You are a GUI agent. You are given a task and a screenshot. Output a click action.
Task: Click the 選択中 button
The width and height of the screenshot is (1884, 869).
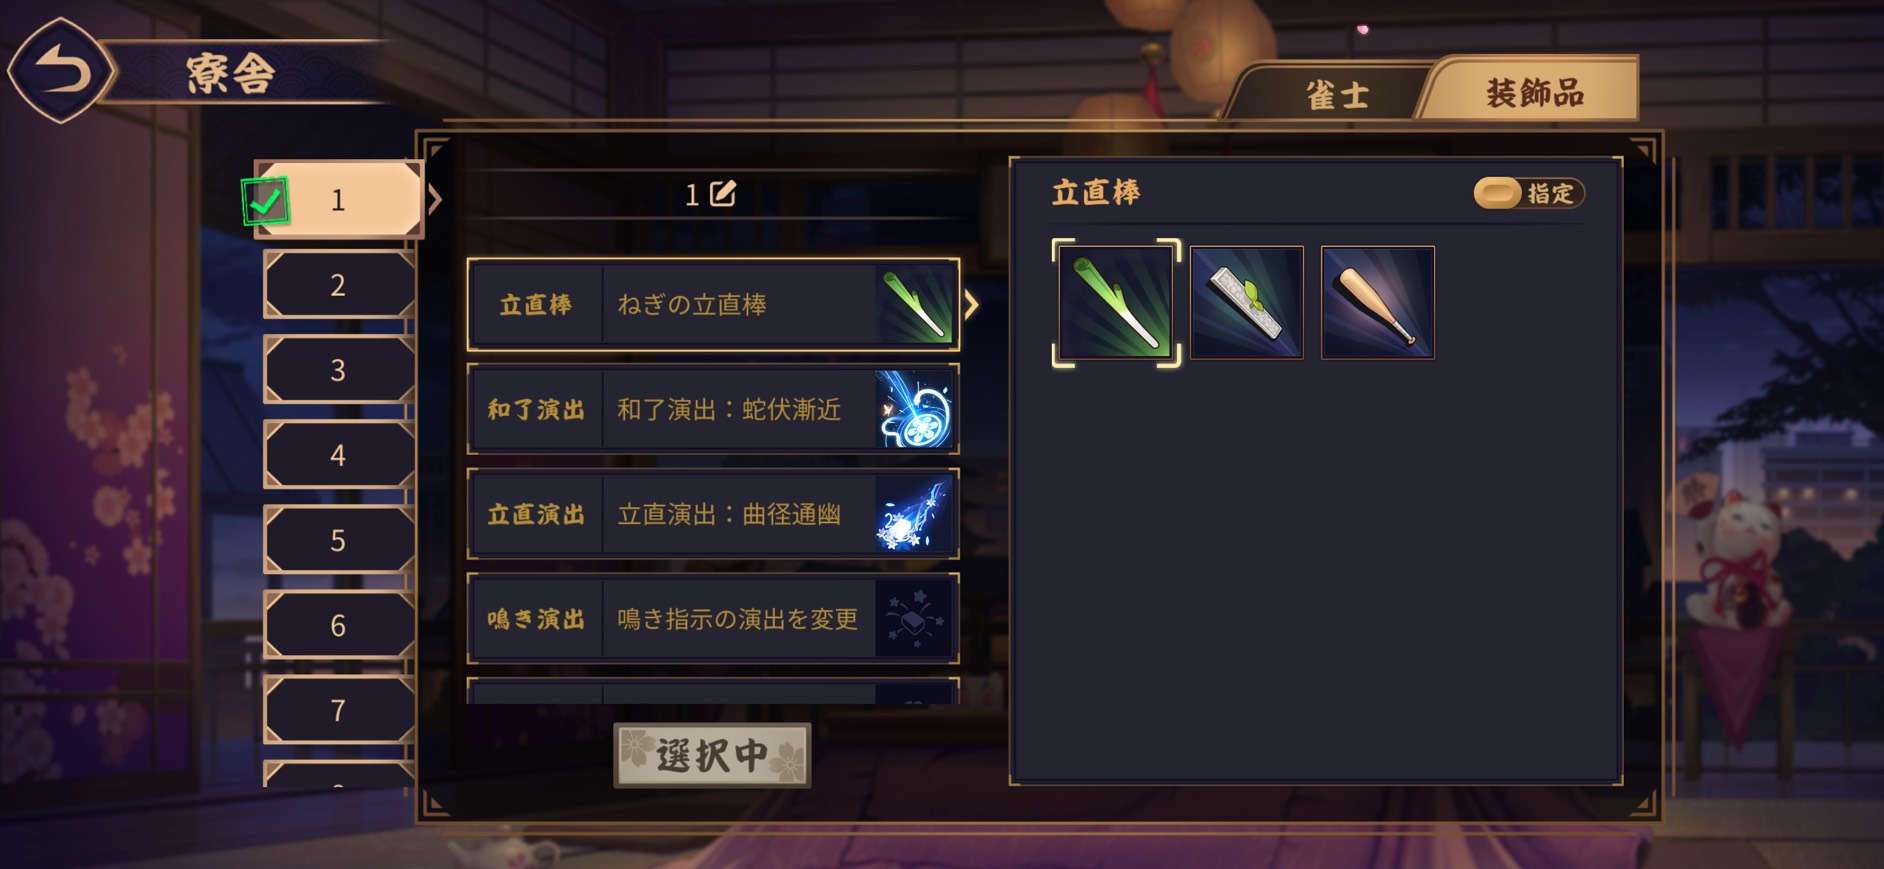[x=712, y=755]
